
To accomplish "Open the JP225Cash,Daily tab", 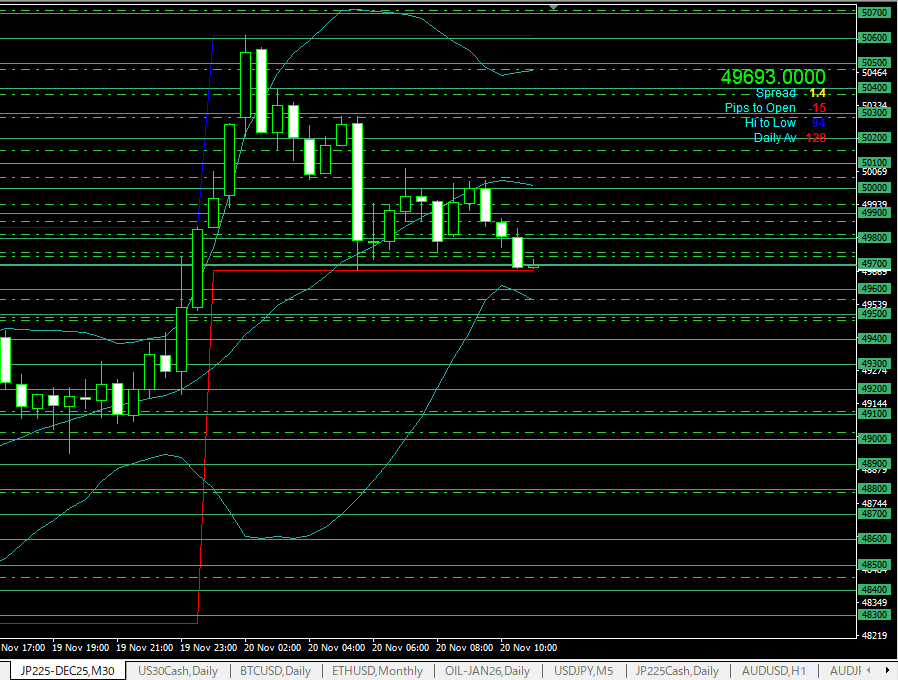I will point(677,671).
